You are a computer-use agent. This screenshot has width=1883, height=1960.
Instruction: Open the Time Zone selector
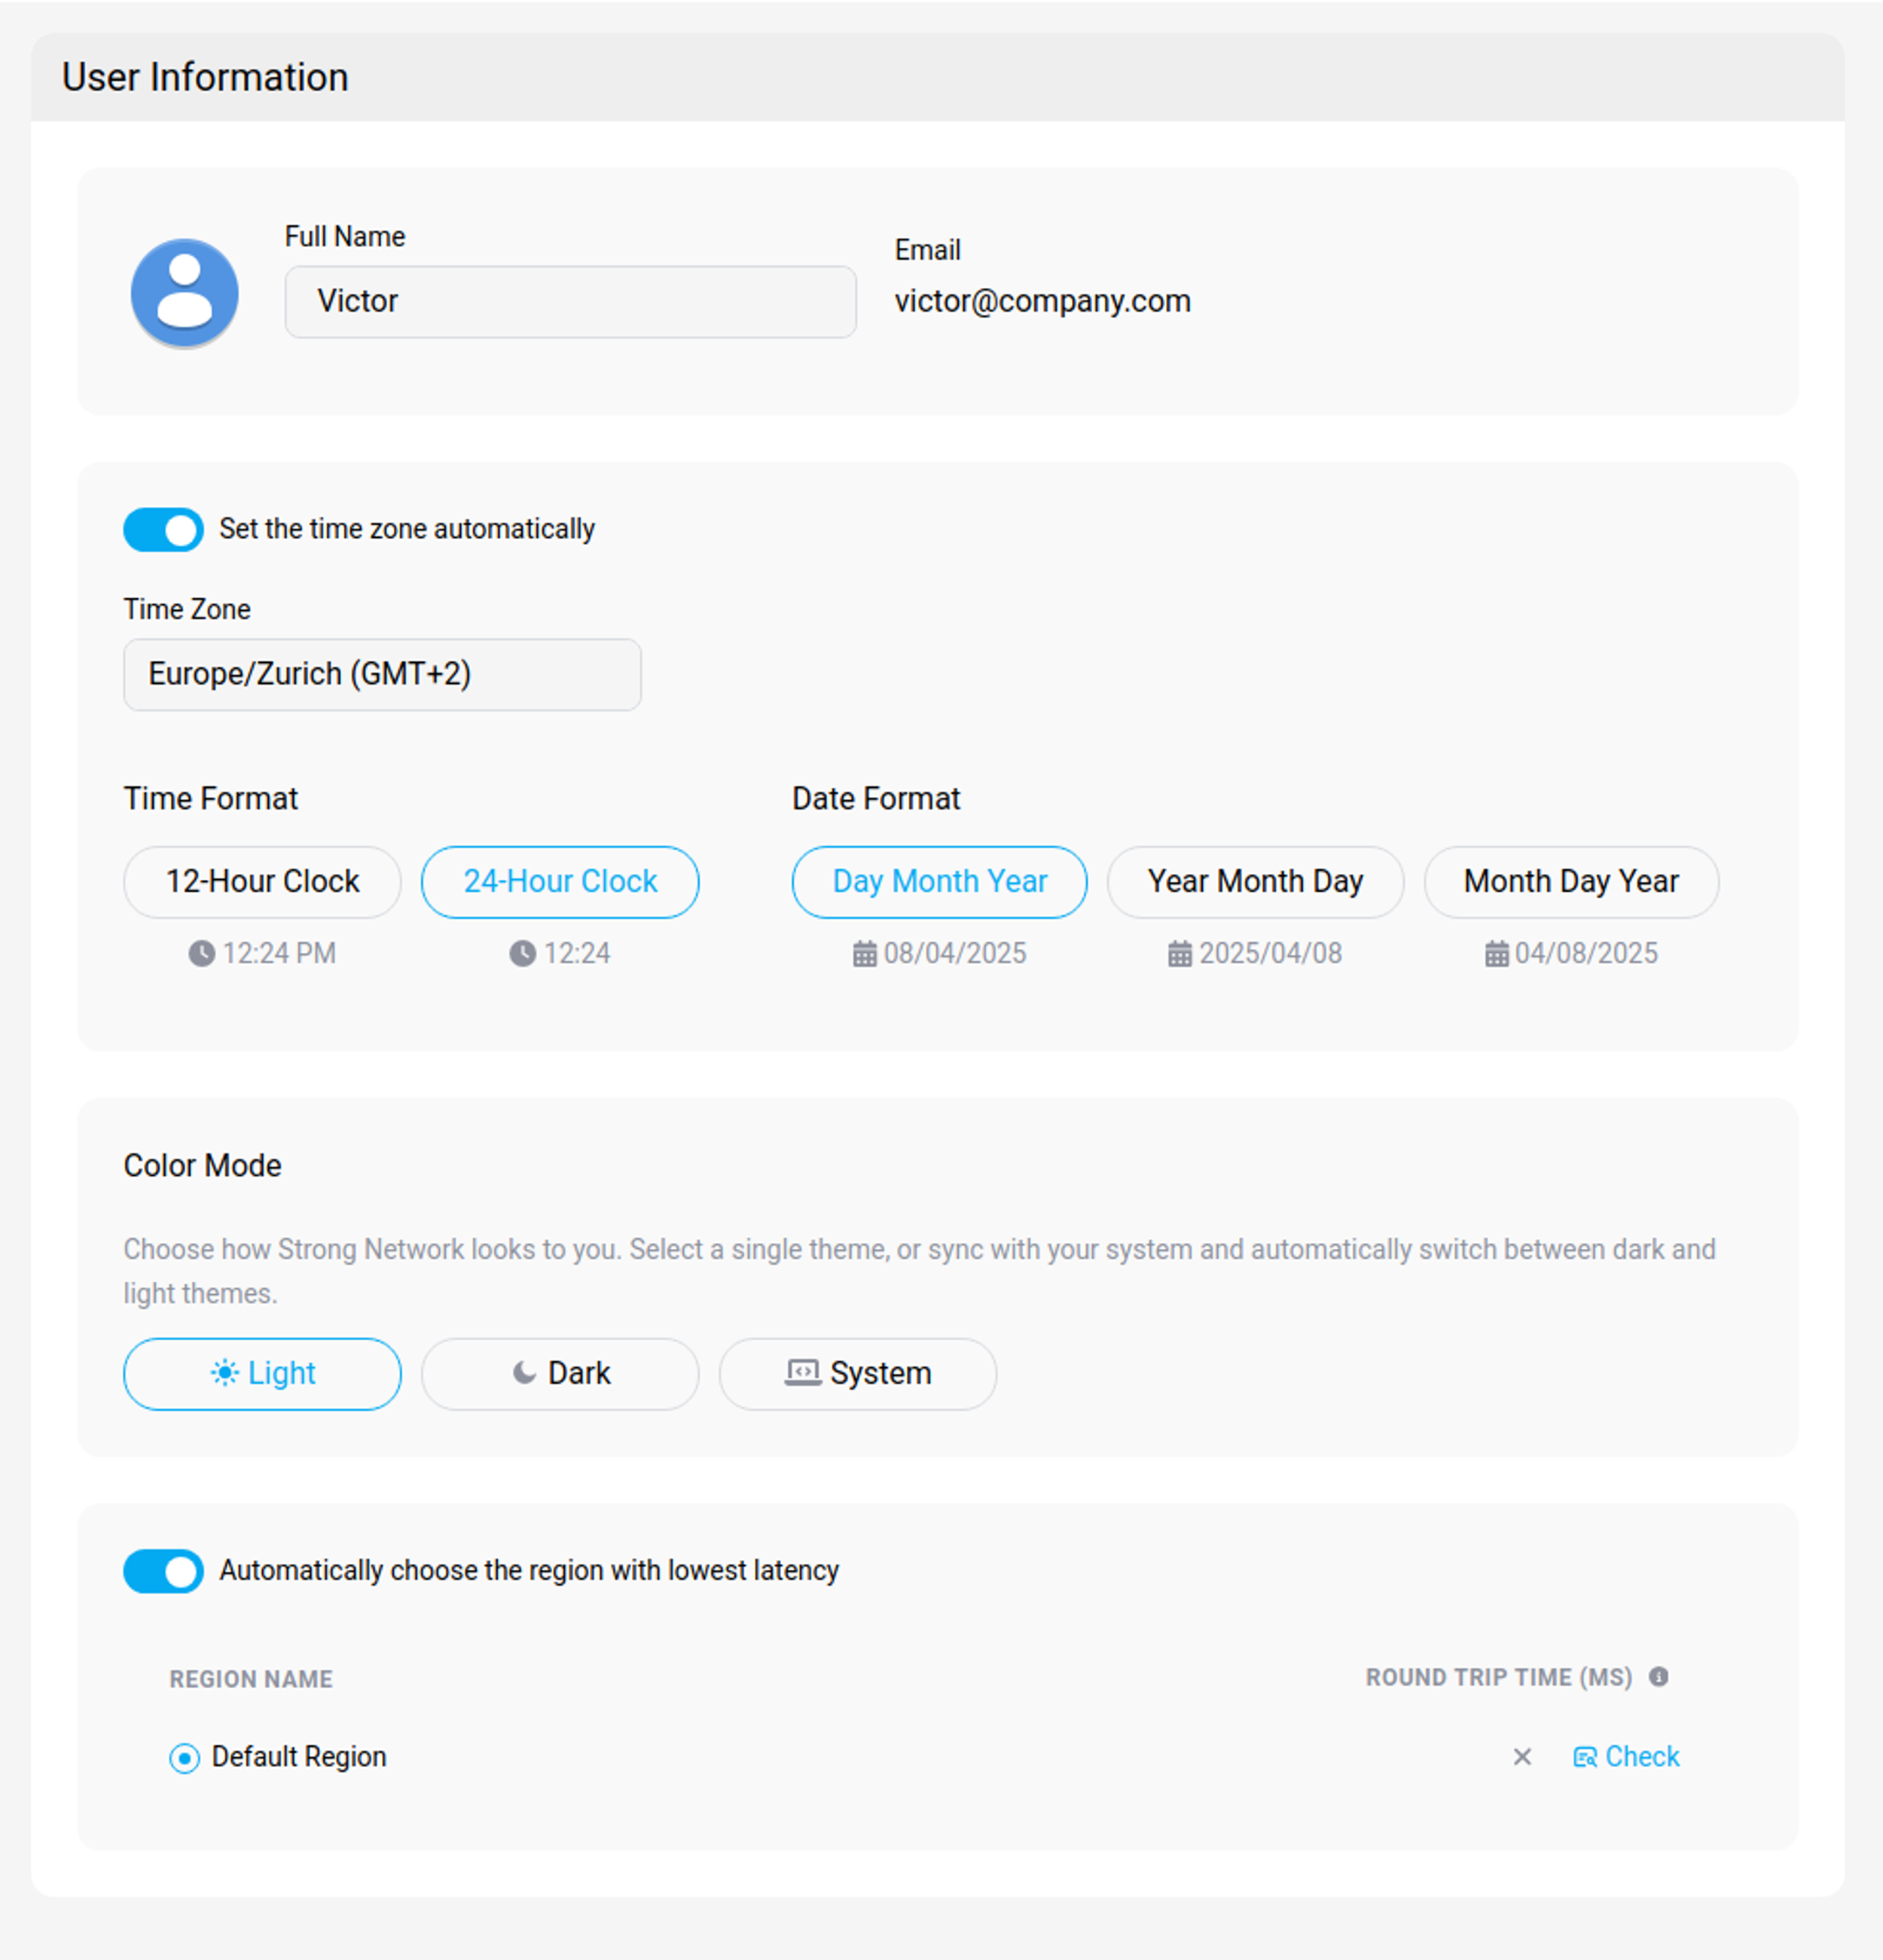coord(382,674)
